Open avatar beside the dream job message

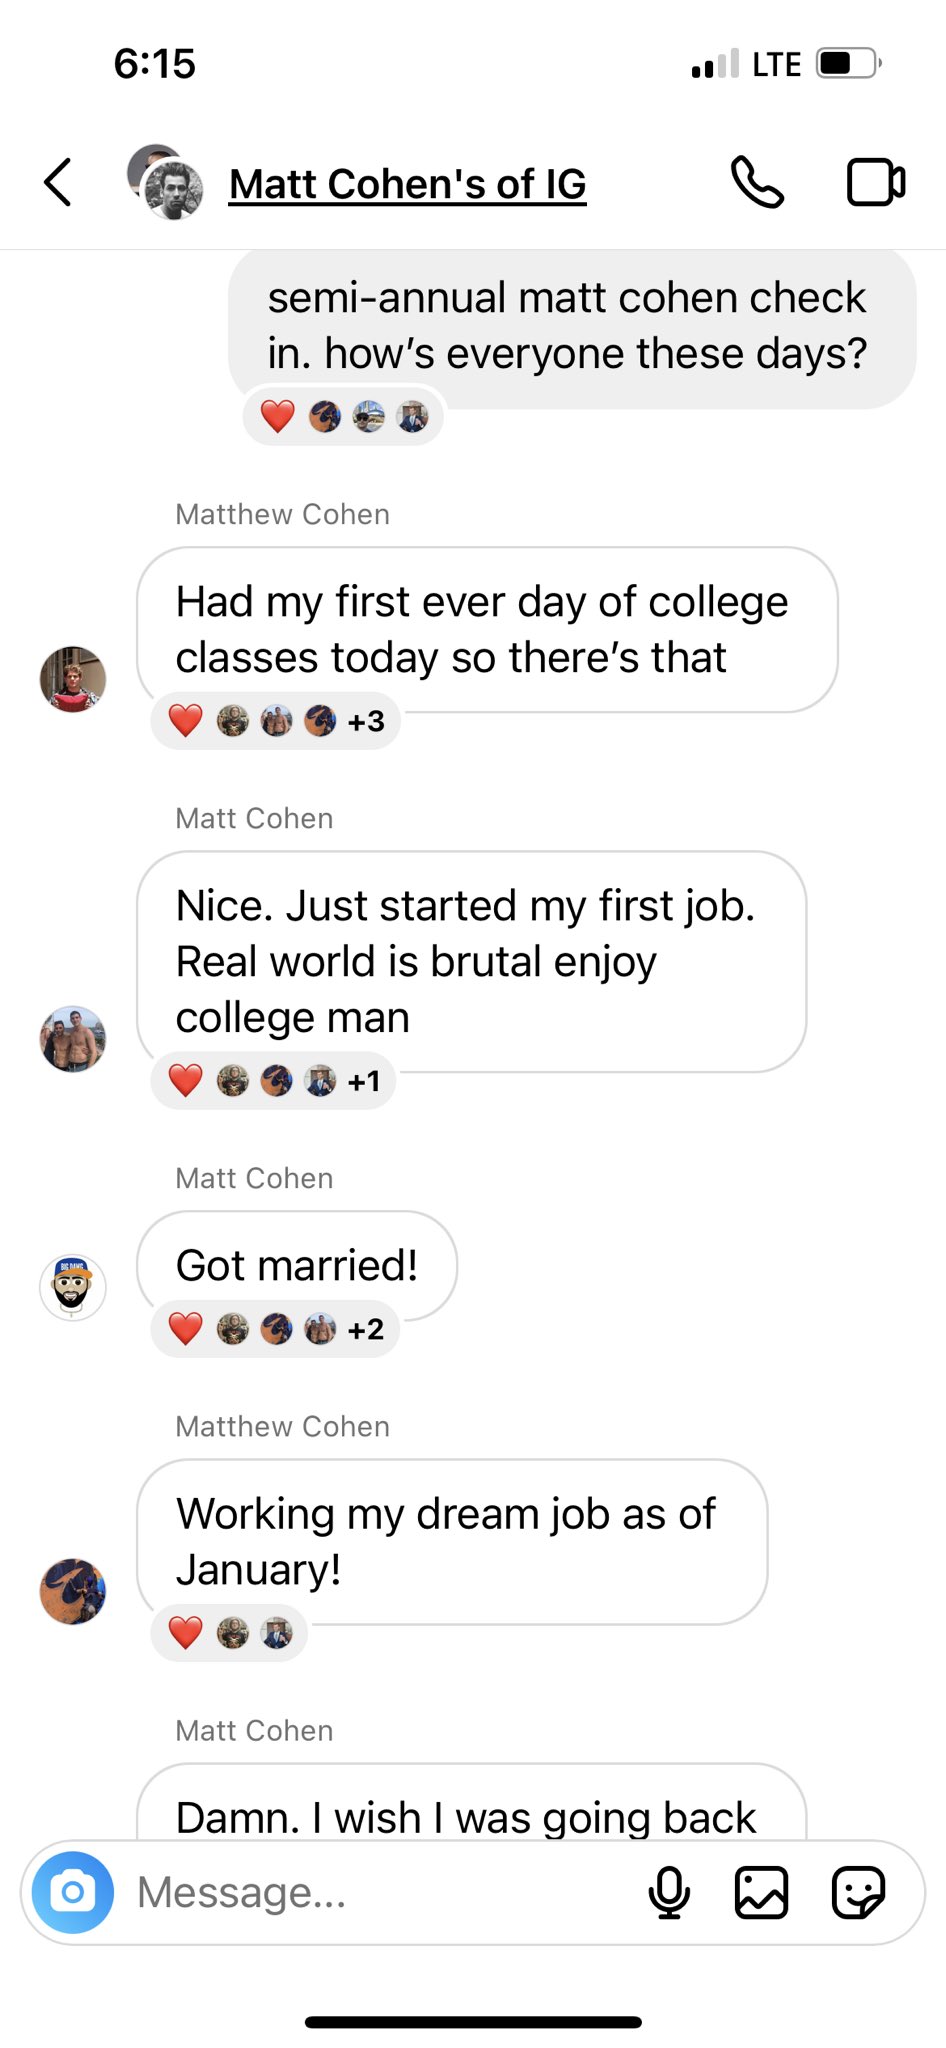click(x=73, y=1591)
